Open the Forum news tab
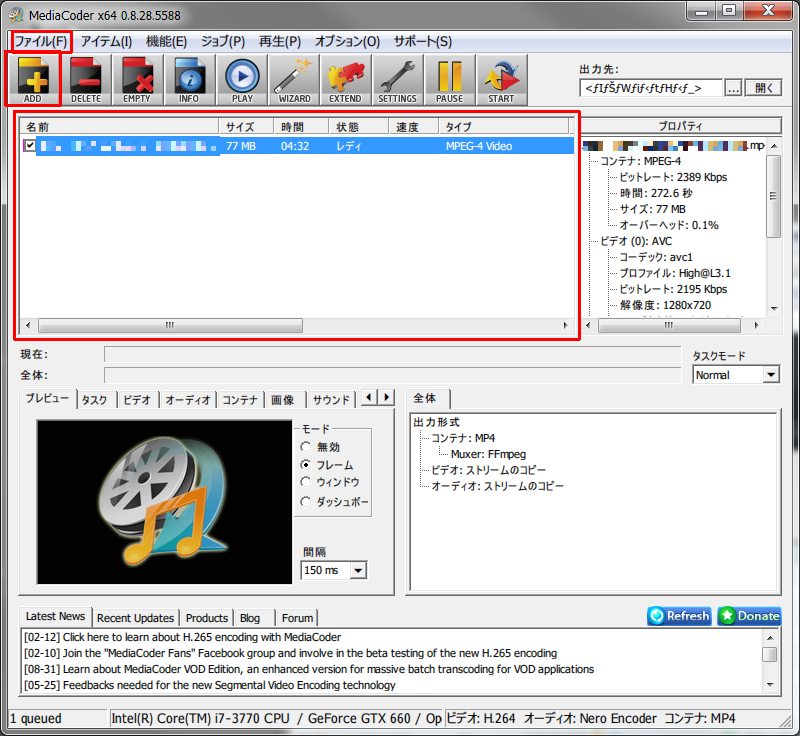The width and height of the screenshot is (800, 736). [x=297, y=618]
